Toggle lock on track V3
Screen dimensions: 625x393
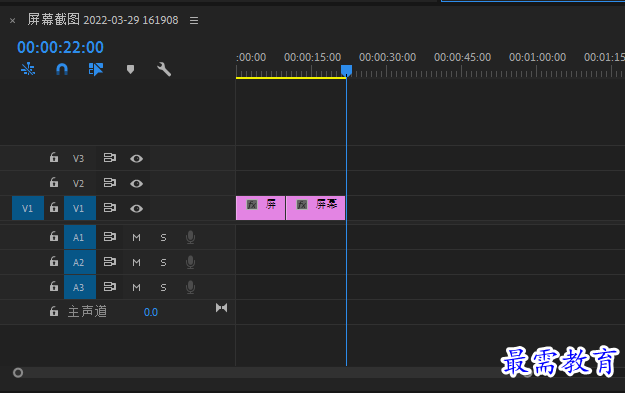[54, 158]
